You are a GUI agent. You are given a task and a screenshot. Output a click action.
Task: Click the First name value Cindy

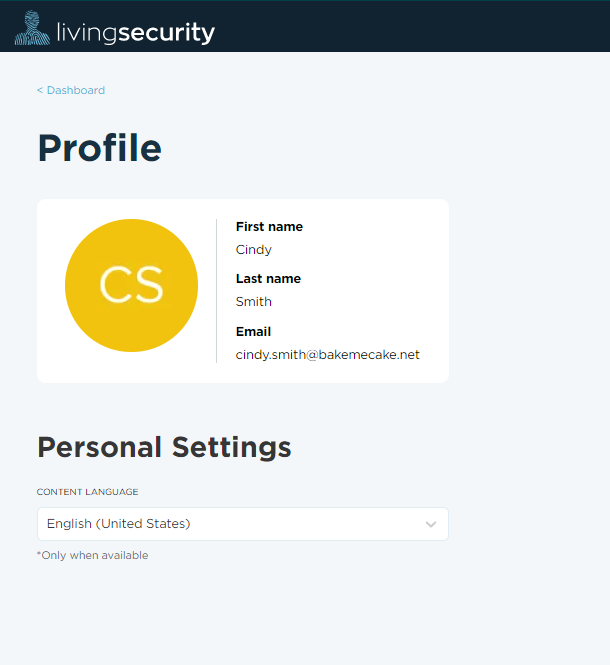(254, 250)
